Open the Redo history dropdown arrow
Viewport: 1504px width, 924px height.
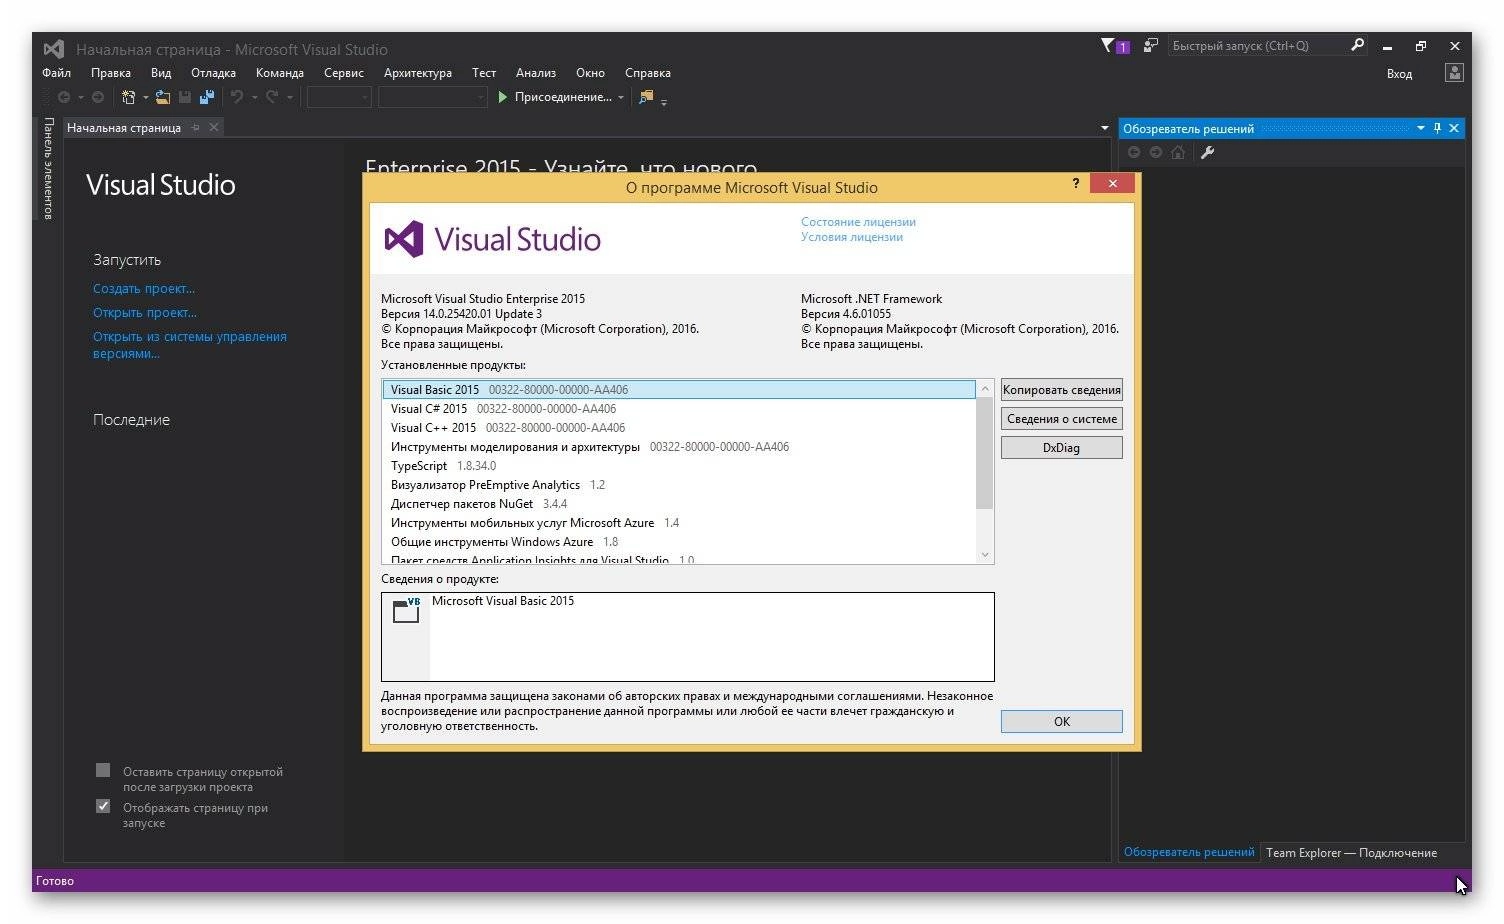(289, 97)
